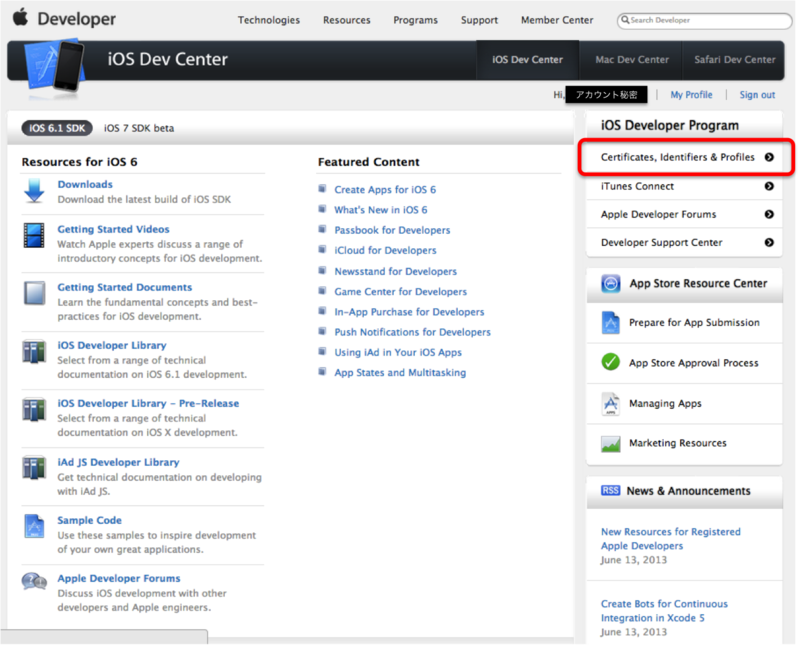
Task: Click the Getting Started Videos filmstrip icon
Action: 34,235
